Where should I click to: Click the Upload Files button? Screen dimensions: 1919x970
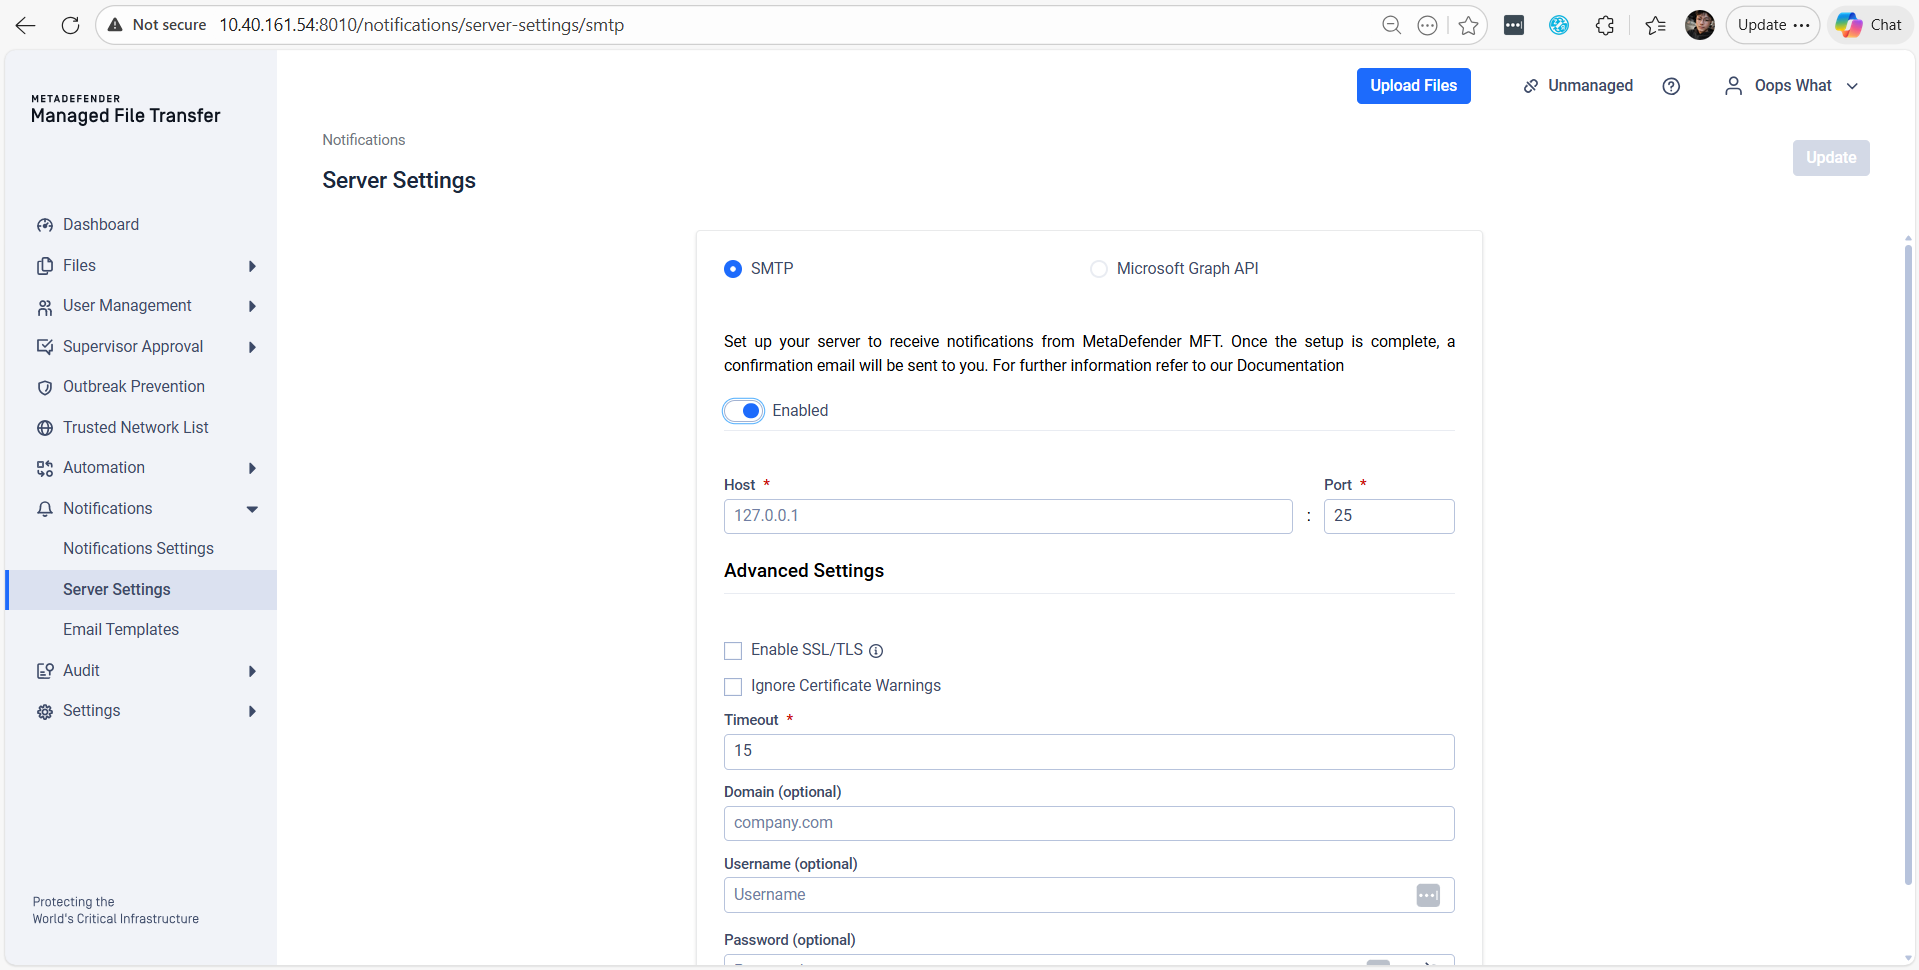pos(1413,86)
